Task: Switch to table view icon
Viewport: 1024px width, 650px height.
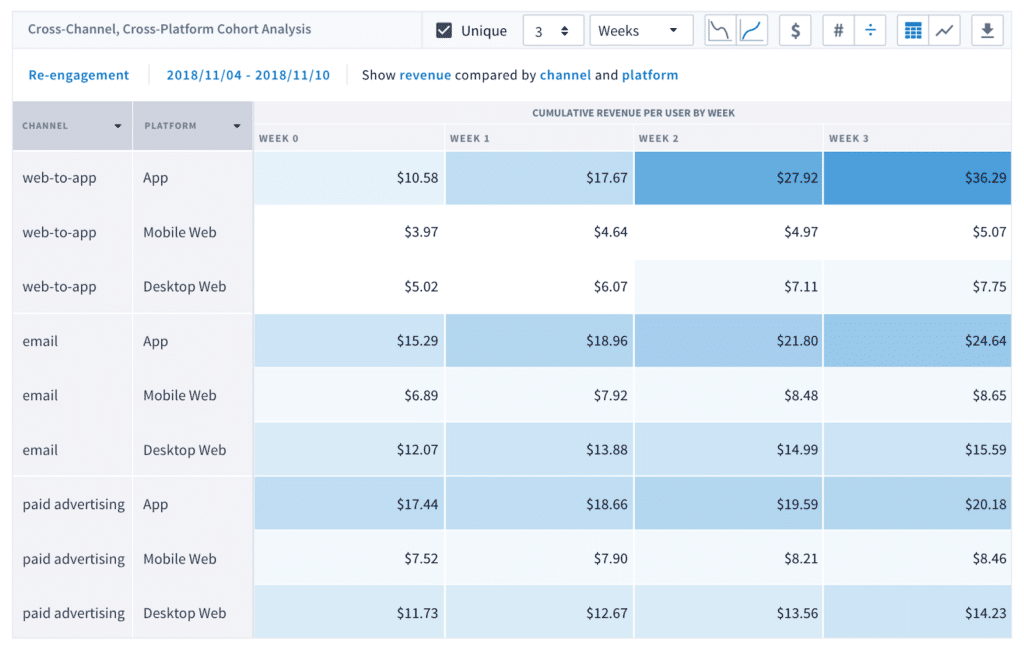Action: coord(913,31)
